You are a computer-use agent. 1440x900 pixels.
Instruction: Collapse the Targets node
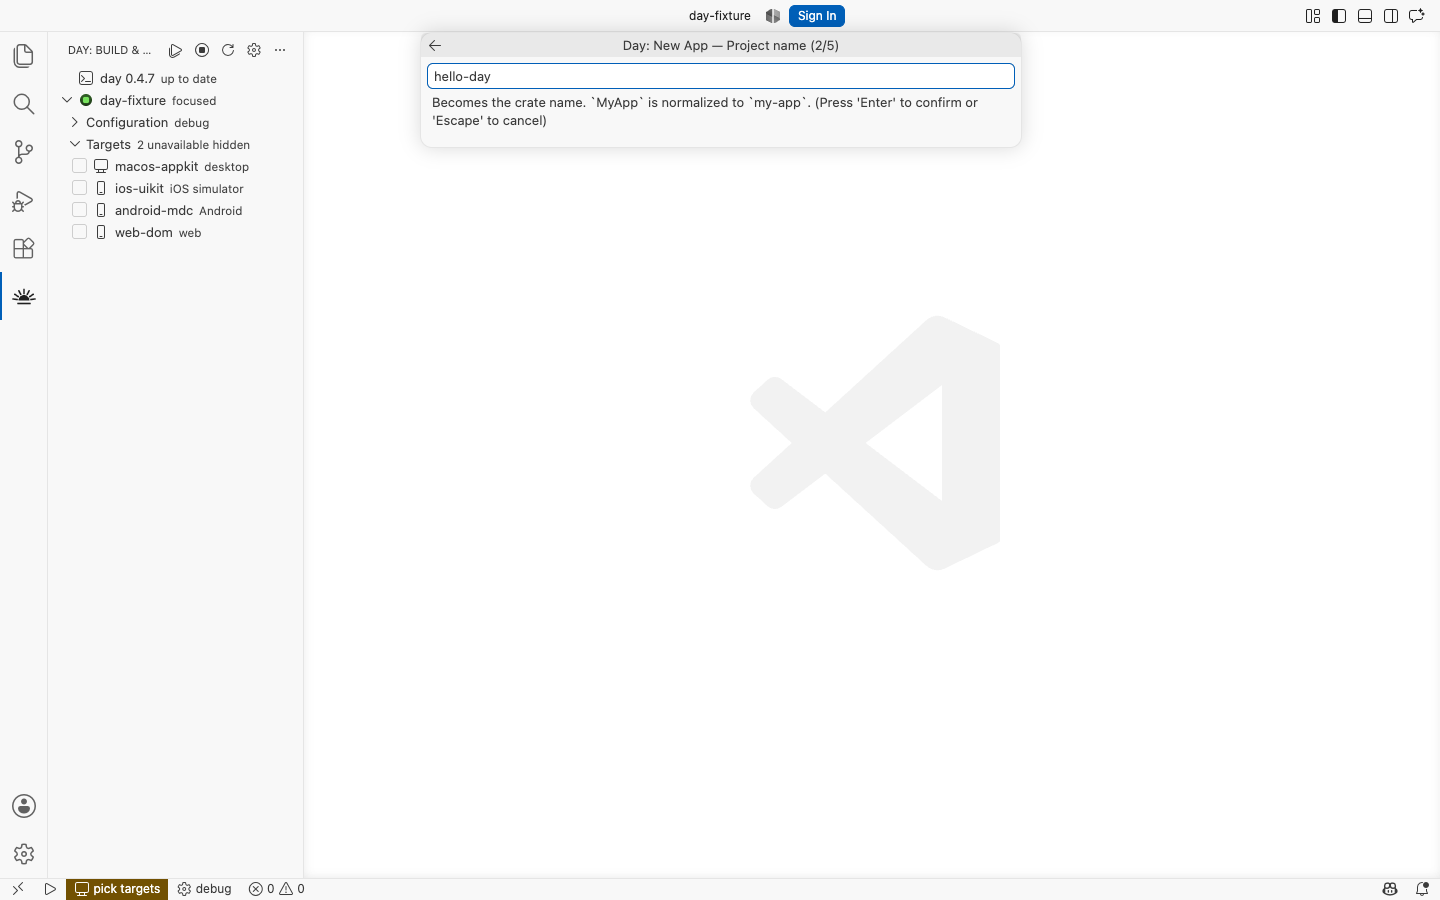(75, 144)
